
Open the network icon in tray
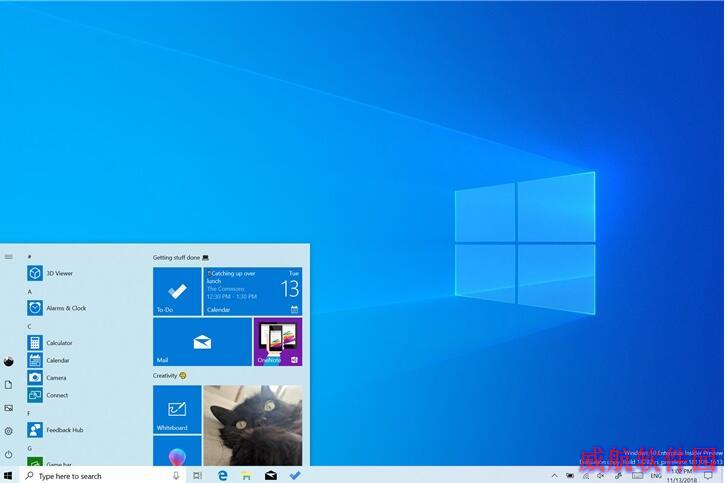586,476
